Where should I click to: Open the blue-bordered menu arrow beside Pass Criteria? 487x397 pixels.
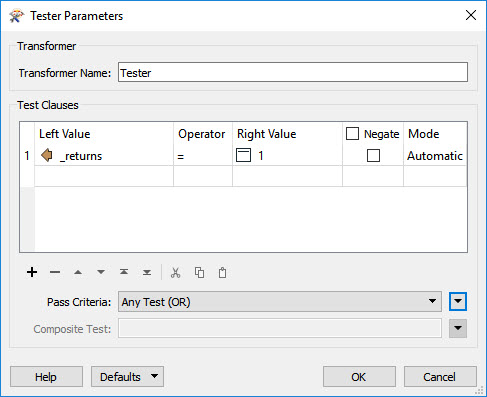(x=458, y=301)
